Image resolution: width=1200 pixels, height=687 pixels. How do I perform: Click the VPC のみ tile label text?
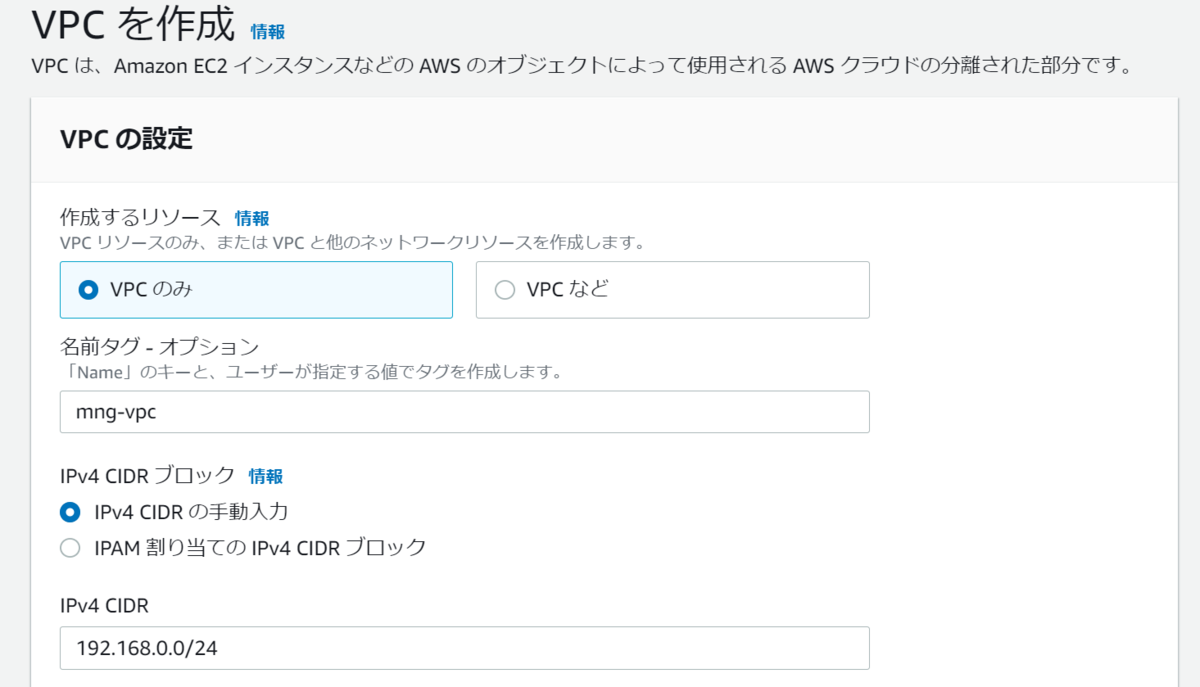coord(151,290)
